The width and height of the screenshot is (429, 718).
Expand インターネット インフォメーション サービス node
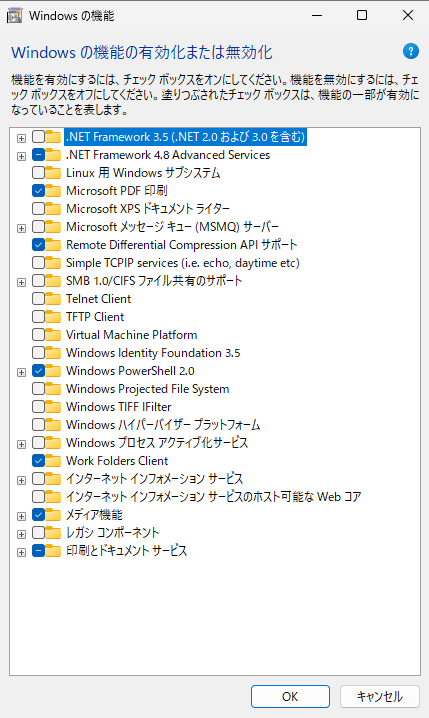(22, 480)
